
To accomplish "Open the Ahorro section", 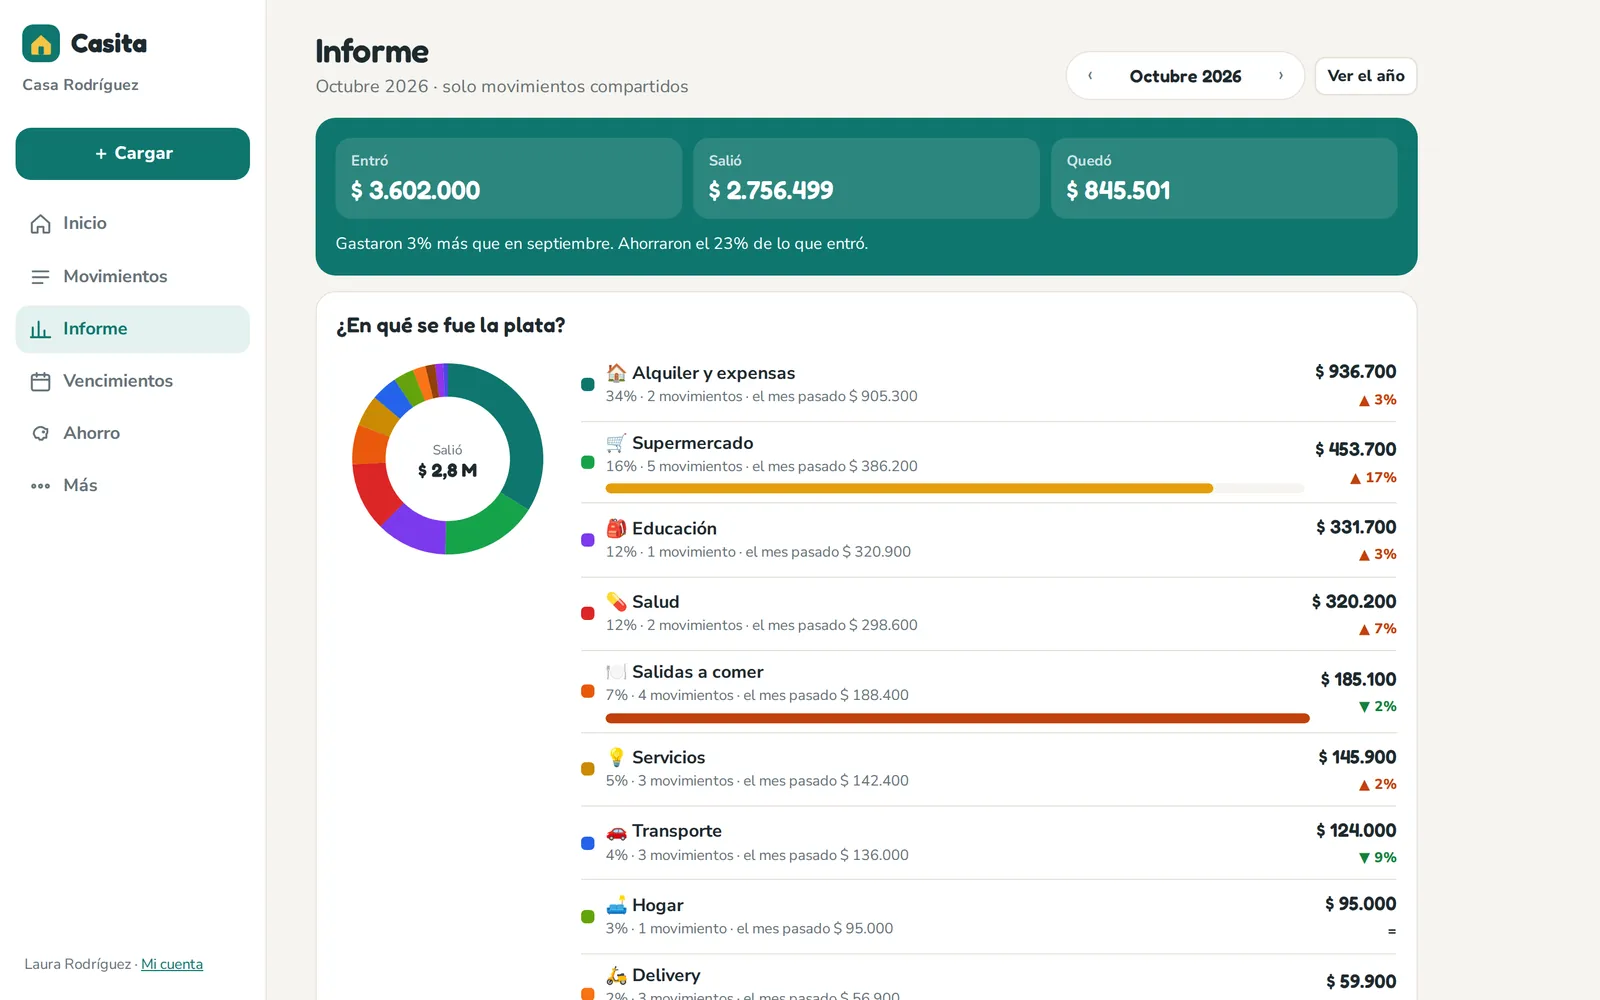I will [x=133, y=434].
